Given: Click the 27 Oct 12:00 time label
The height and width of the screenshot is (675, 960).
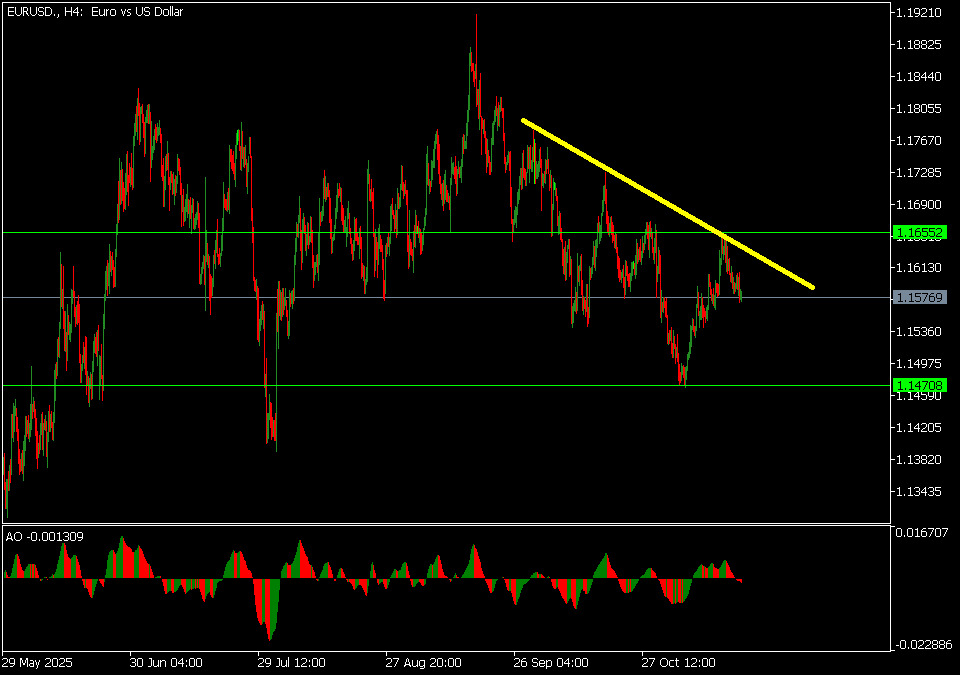Looking at the screenshot, I should coord(679,663).
